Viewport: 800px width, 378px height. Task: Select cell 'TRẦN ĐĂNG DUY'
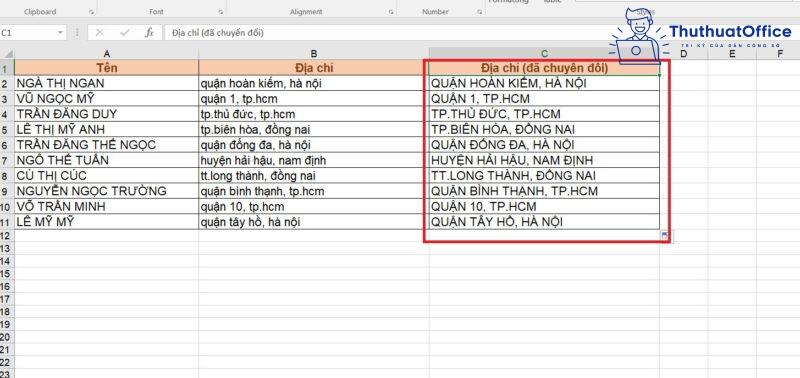107,114
